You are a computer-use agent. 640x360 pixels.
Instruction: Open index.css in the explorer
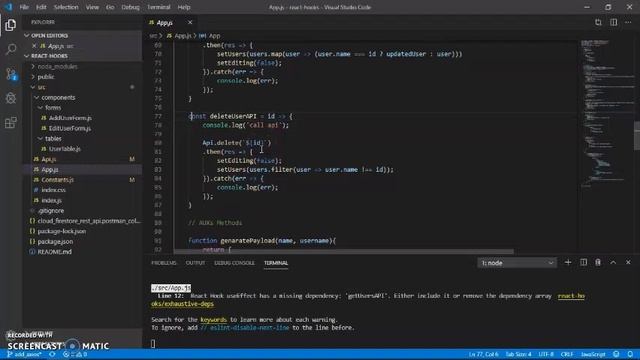click(x=53, y=190)
